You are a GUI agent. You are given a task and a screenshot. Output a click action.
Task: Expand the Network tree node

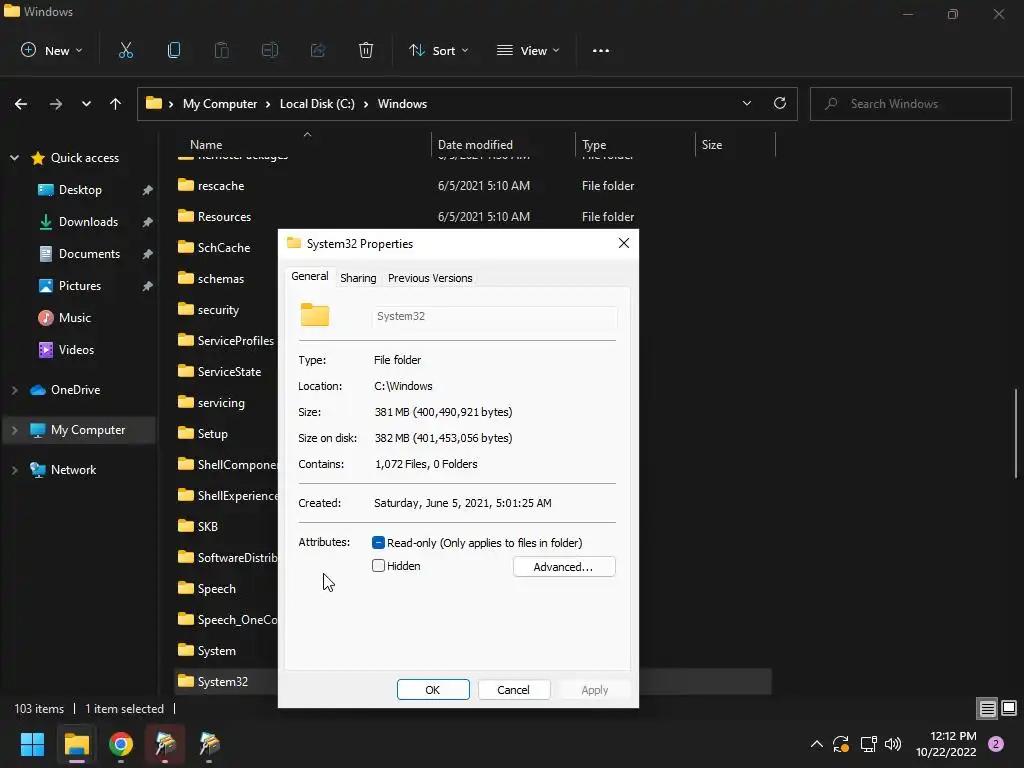click(14, 470)
